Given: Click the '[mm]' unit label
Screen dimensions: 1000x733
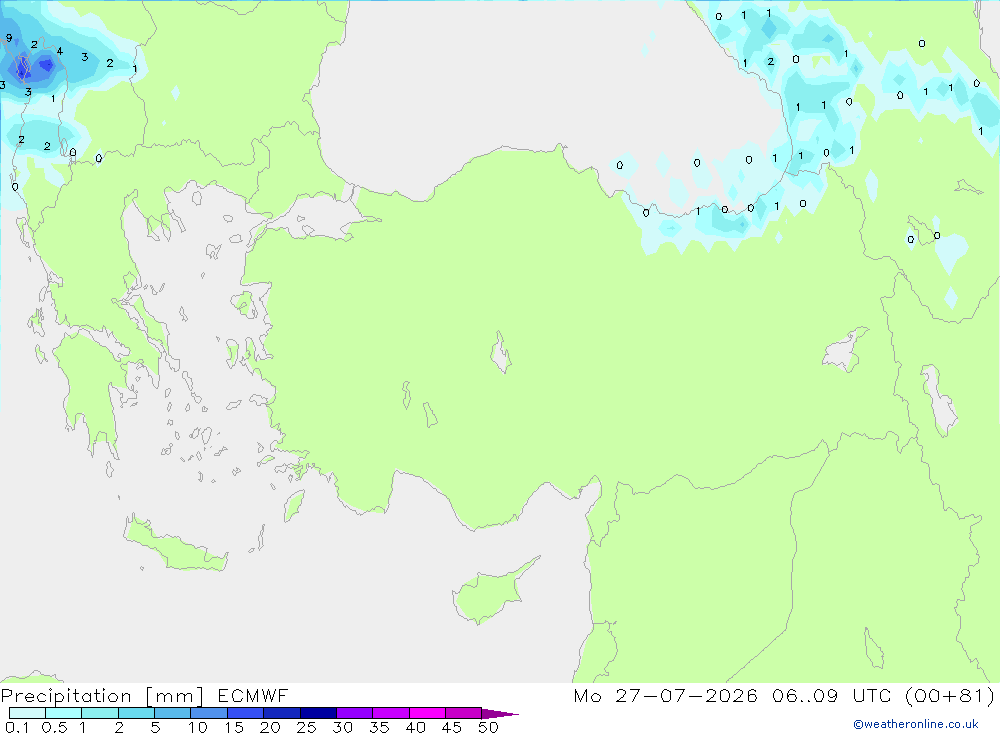Looking at the screenshot, I should (175, 696).
